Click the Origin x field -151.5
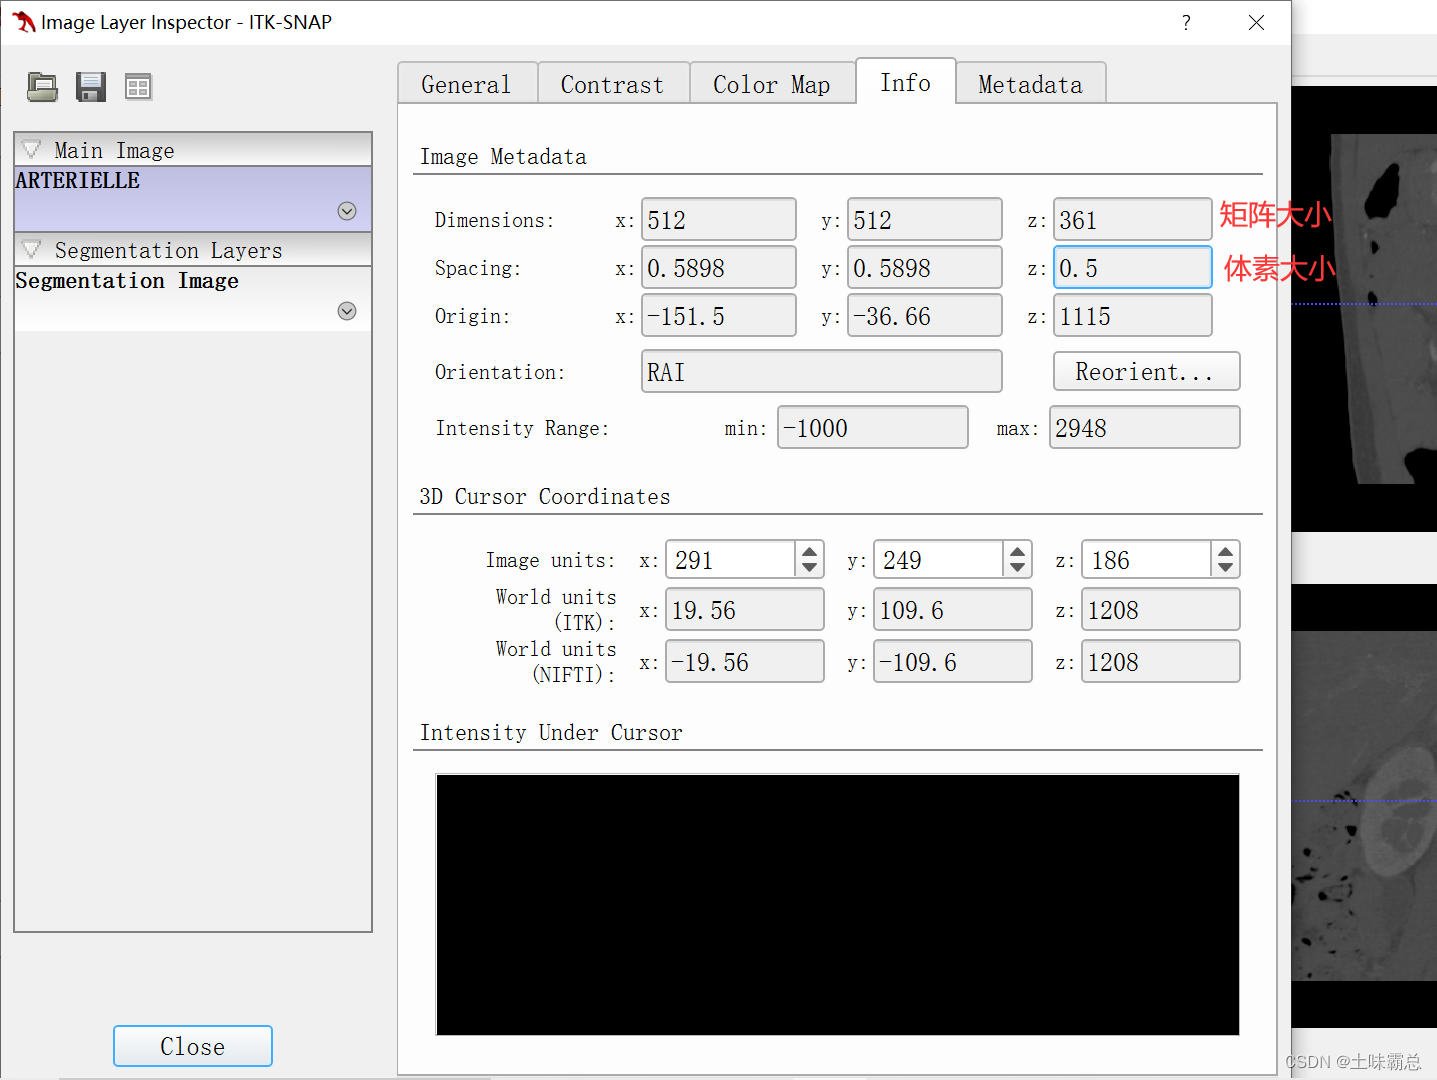Screen dimensions: 1437x1080 point(719,316)
